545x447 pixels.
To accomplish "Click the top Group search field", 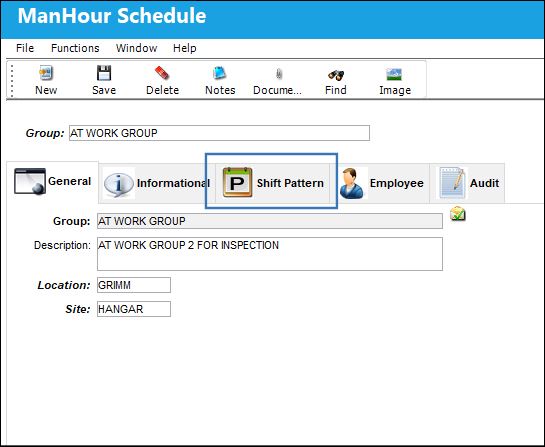I will click(x=219, y=133).
